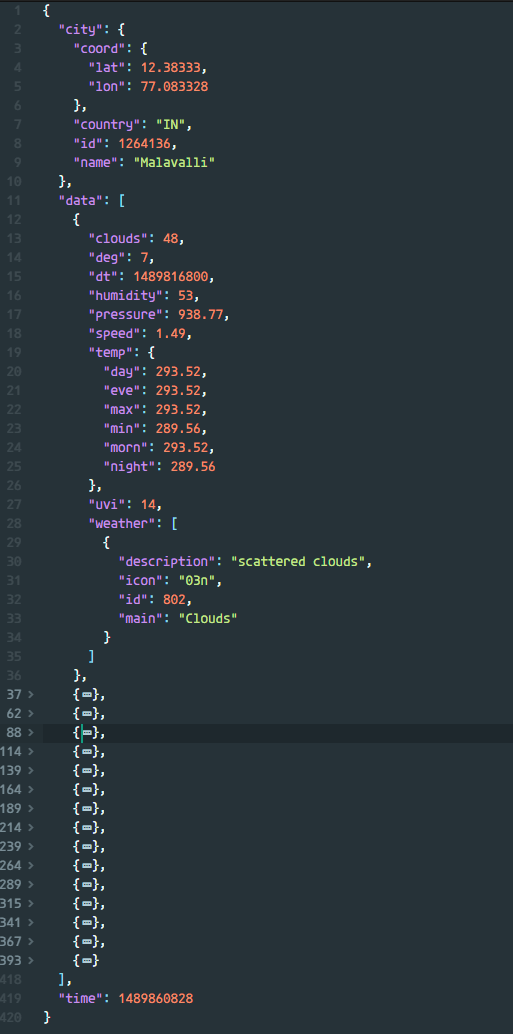Viewport: 513px width, 1034px height.
Task: Click the dt value 1489816800
Action: click(170, 276)
